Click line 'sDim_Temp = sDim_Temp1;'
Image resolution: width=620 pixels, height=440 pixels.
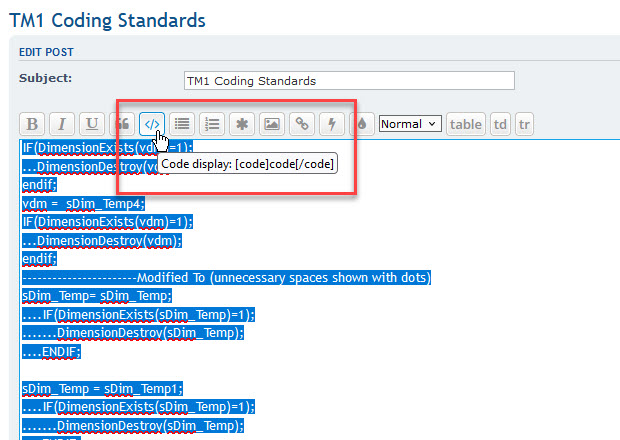(102, 389)
